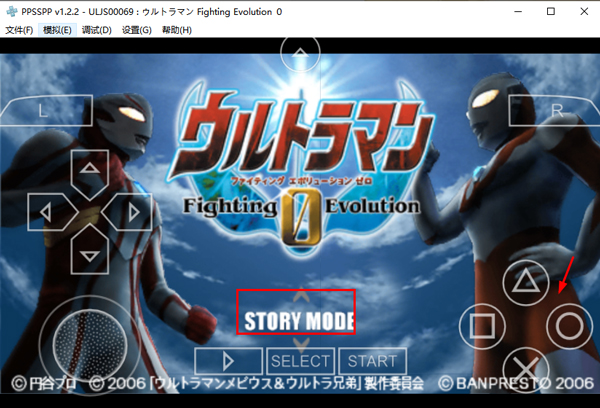
Task: Tap the Cross action button
Action: click(x=526, y=370)
